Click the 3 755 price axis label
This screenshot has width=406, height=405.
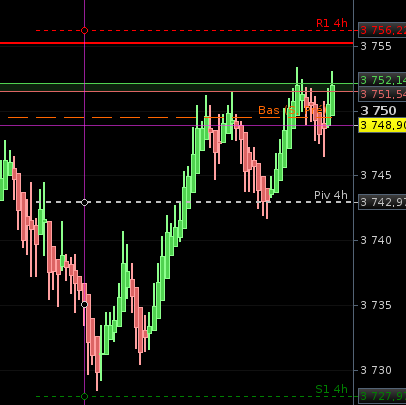pyautogui.click(x=376, y=46)
